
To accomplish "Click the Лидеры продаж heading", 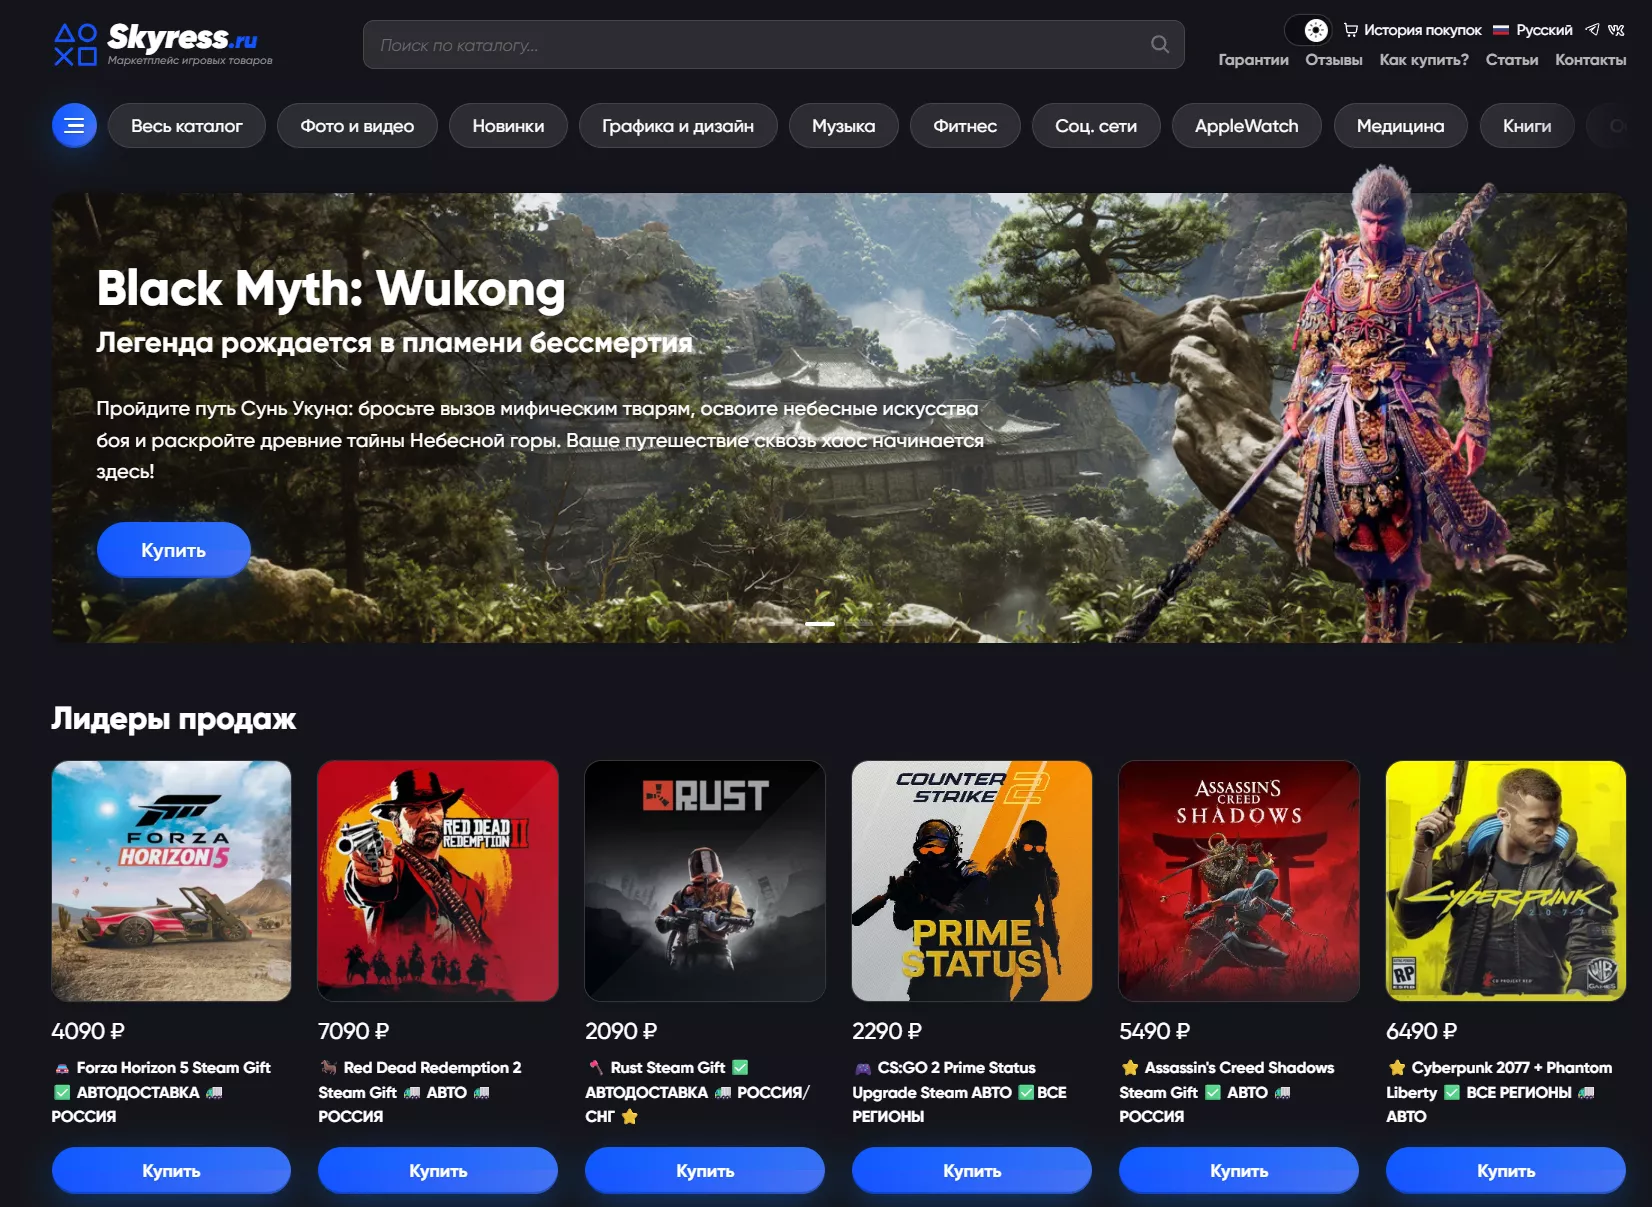I will [174, 719].
